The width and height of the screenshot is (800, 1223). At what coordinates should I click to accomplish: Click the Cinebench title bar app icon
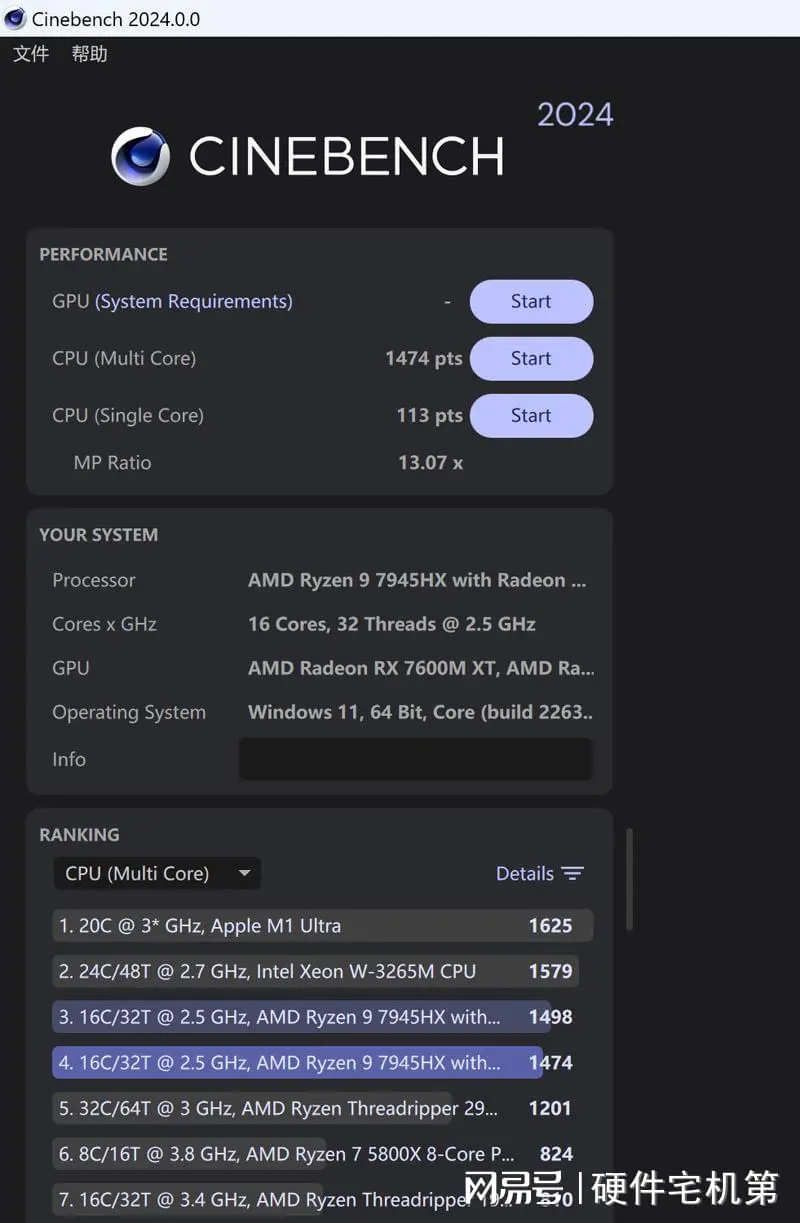[15, 18]
